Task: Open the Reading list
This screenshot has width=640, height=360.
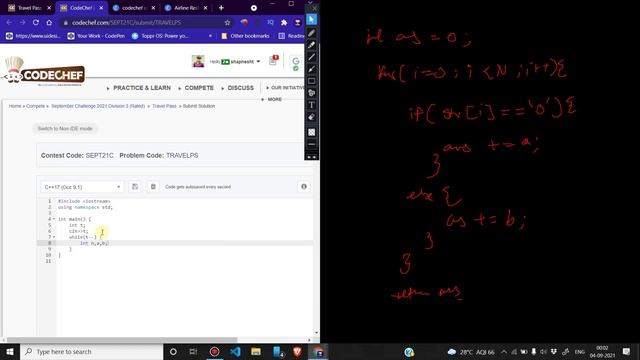Action: (291, 36)
